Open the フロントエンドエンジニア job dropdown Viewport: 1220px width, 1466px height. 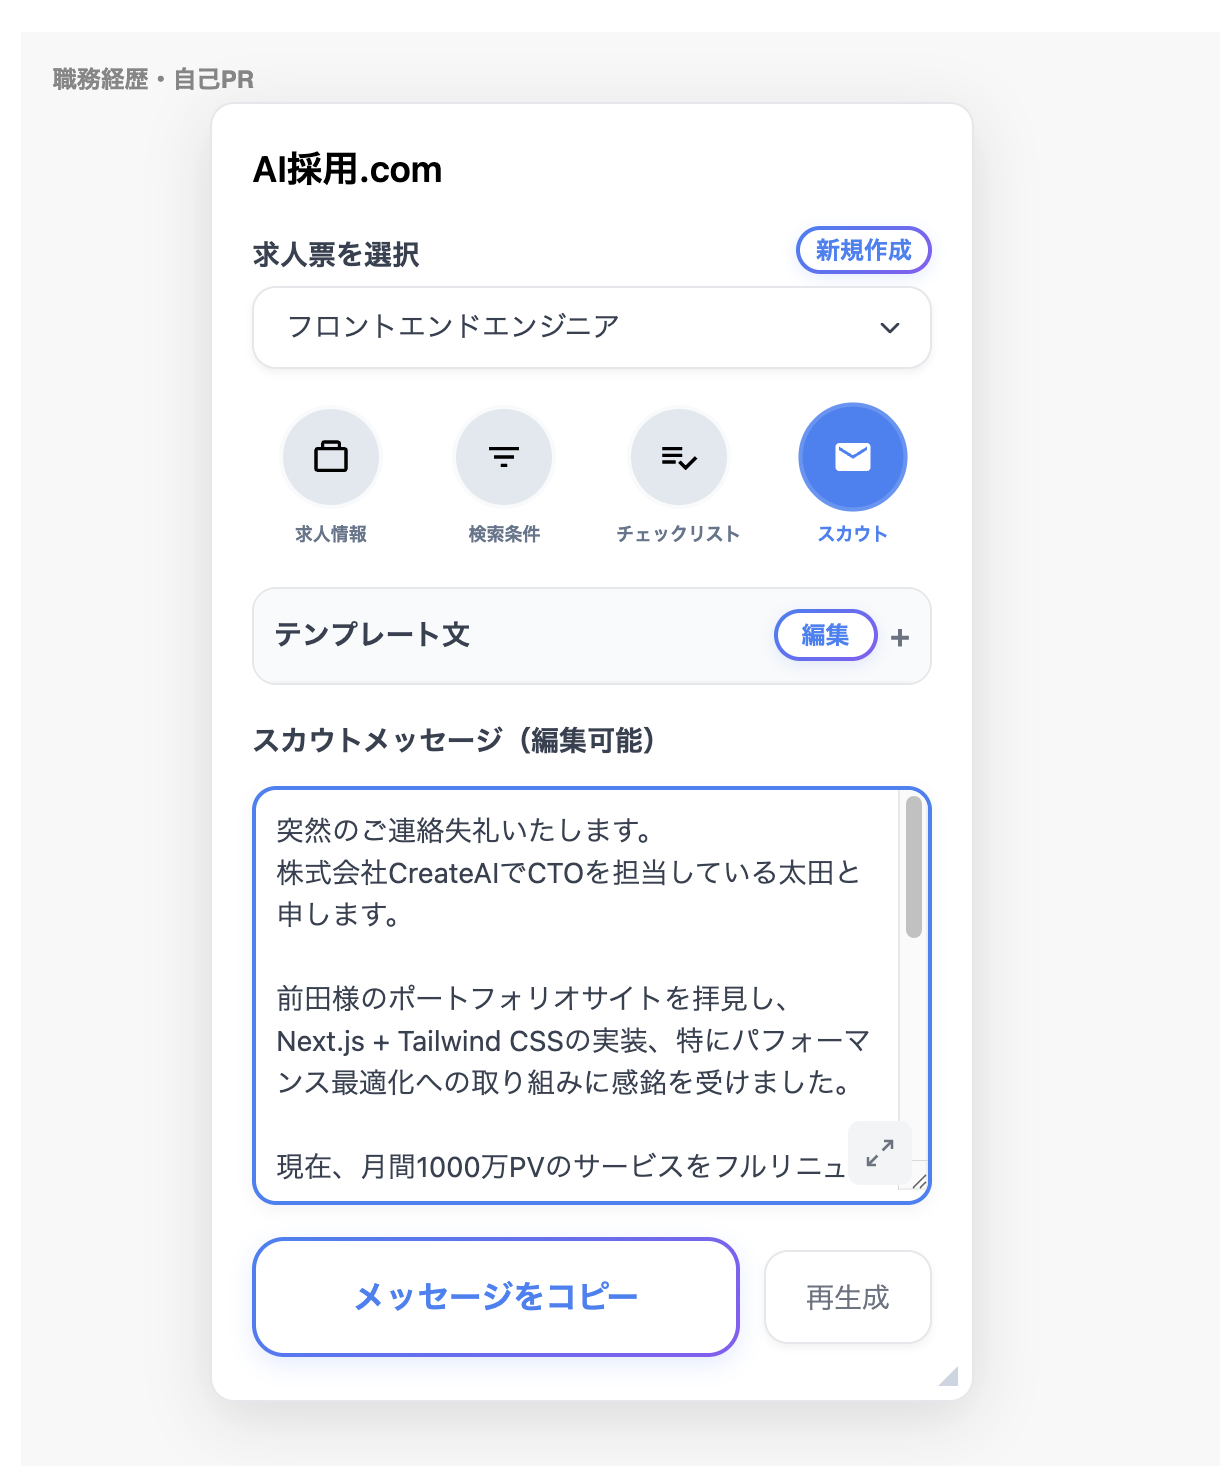(592, 328)
